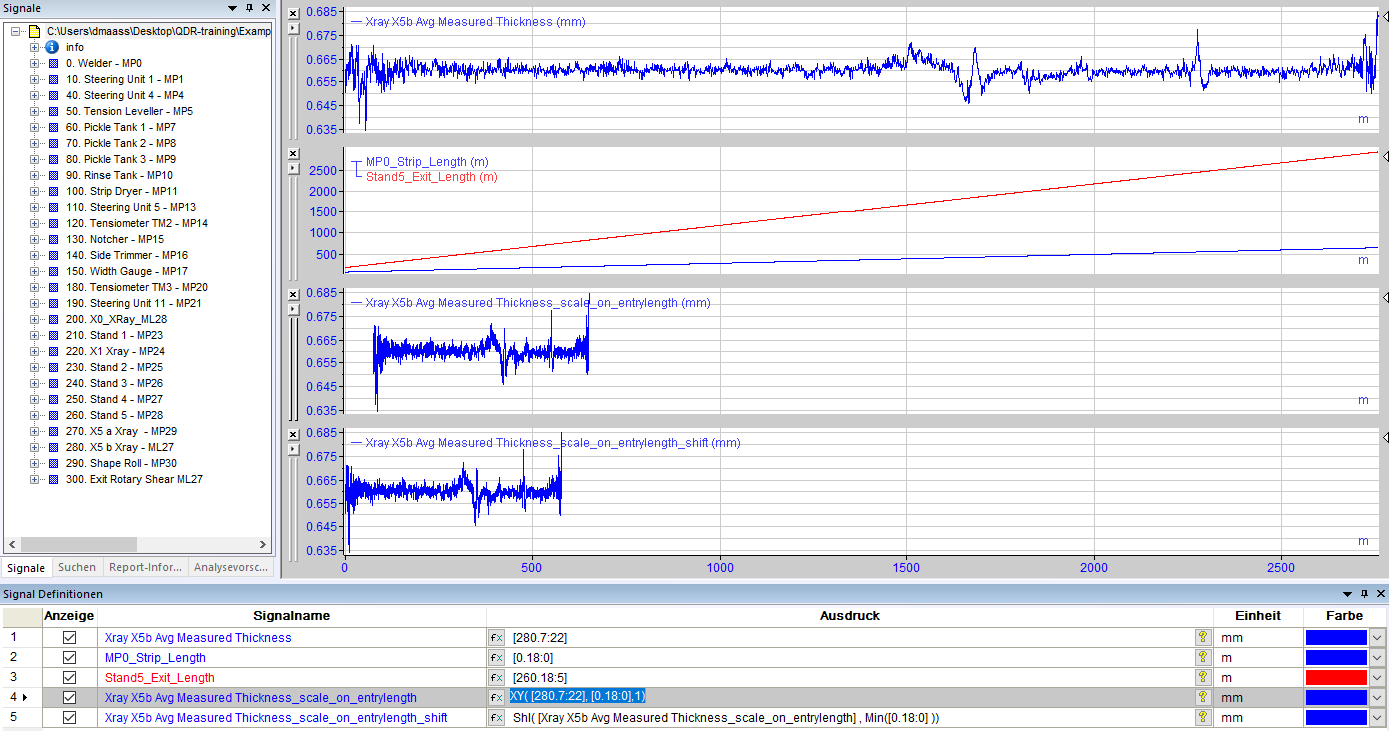This screenshot has width=1389, height=731.
Task: Expand the 0. Welder - MP0 node
Action: pyautogui.click(x=35, y=63)
